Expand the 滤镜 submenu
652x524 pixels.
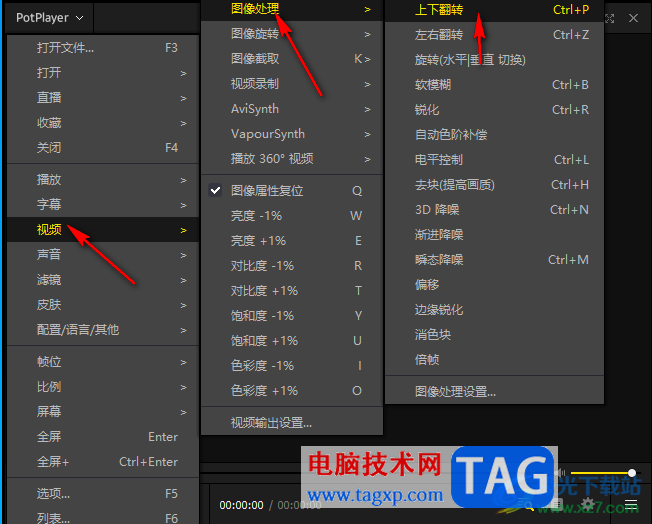[x=103, y=280]
